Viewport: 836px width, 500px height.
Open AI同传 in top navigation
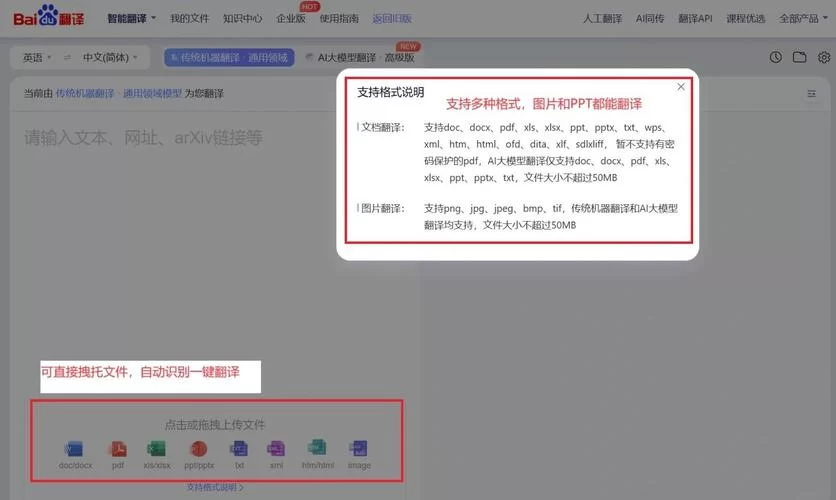[x=650, y=19]
